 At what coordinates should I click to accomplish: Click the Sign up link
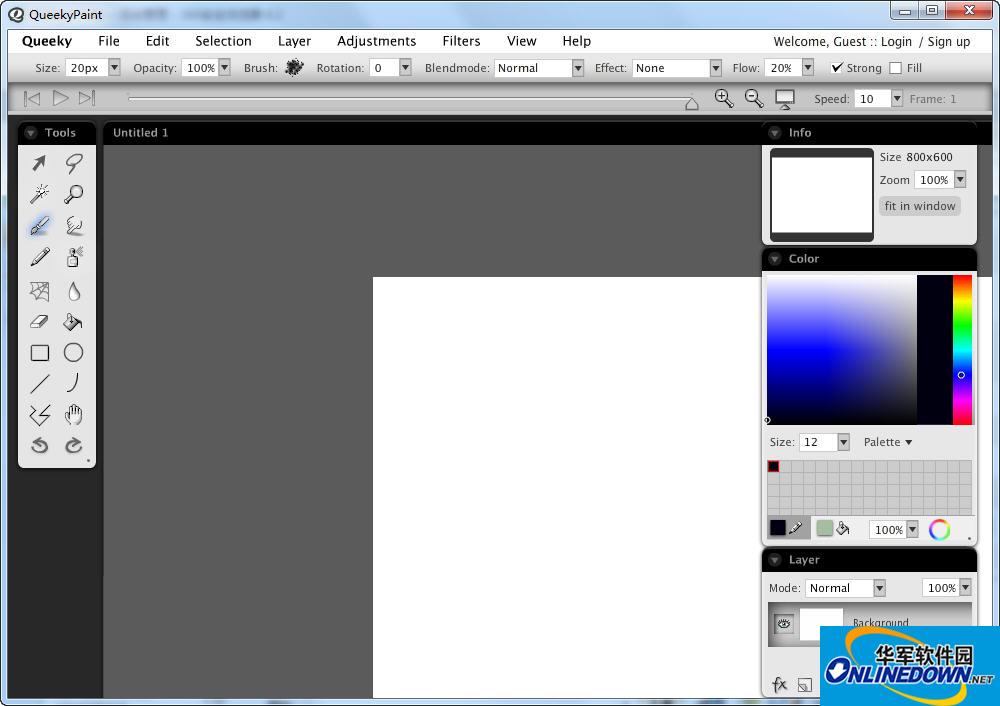[x=948, y=41]
